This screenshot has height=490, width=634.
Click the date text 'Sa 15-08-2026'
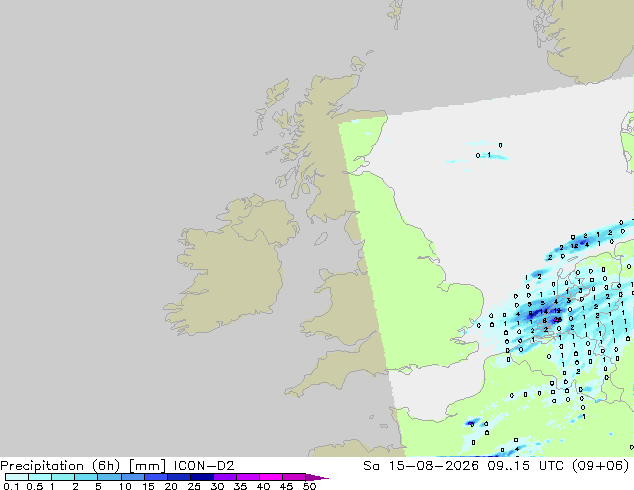click(421, 466)
